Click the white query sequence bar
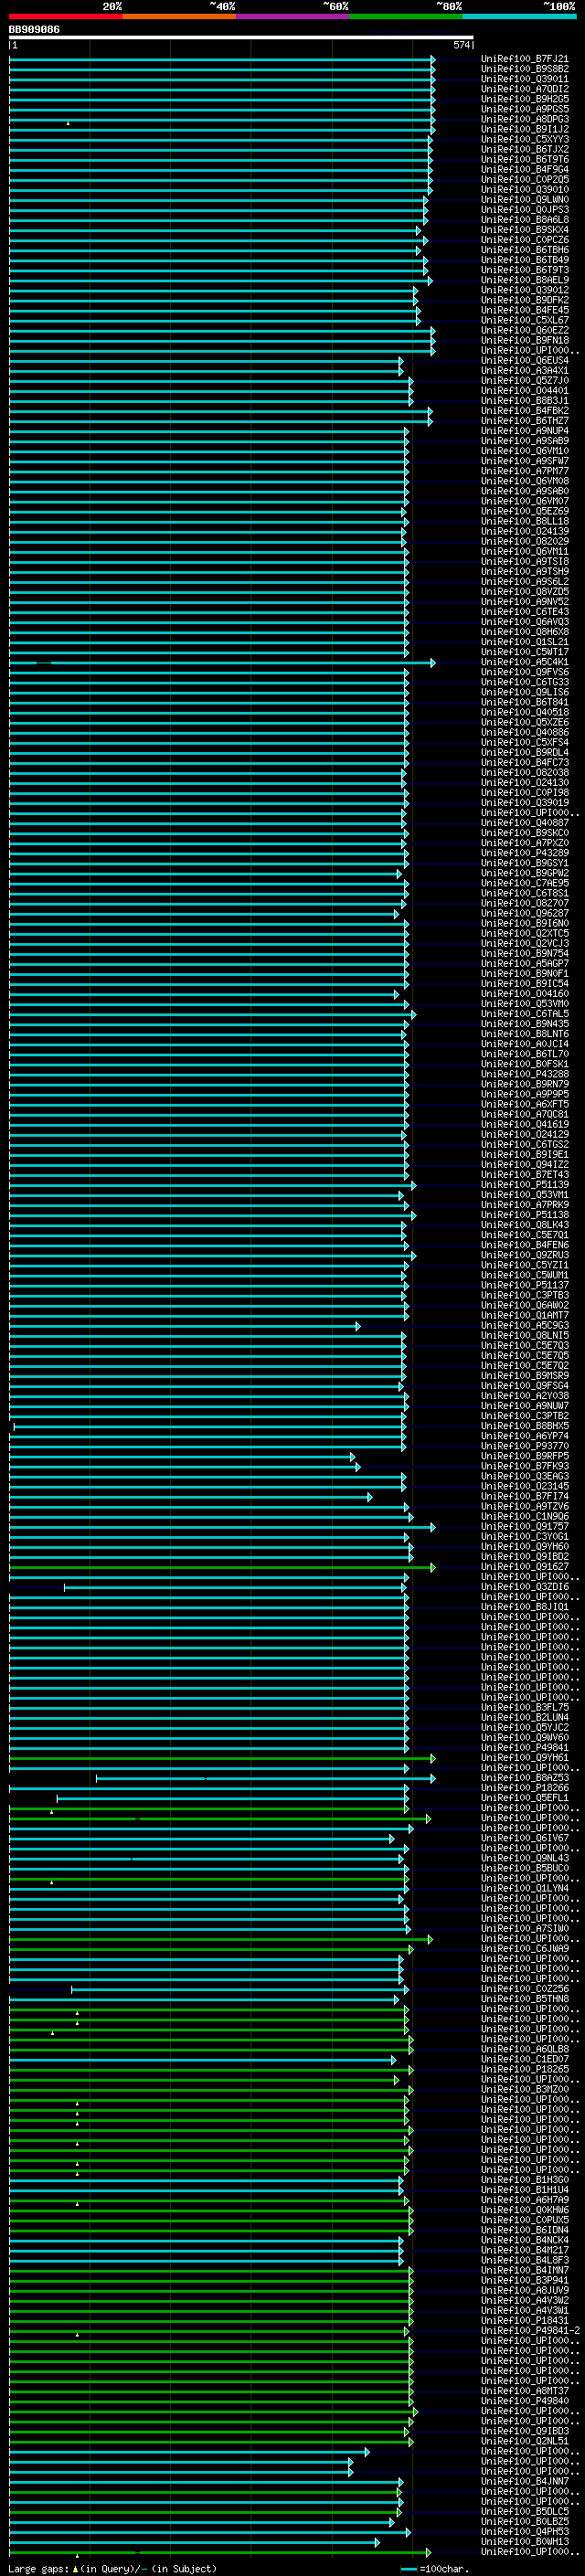 (241, 38)
